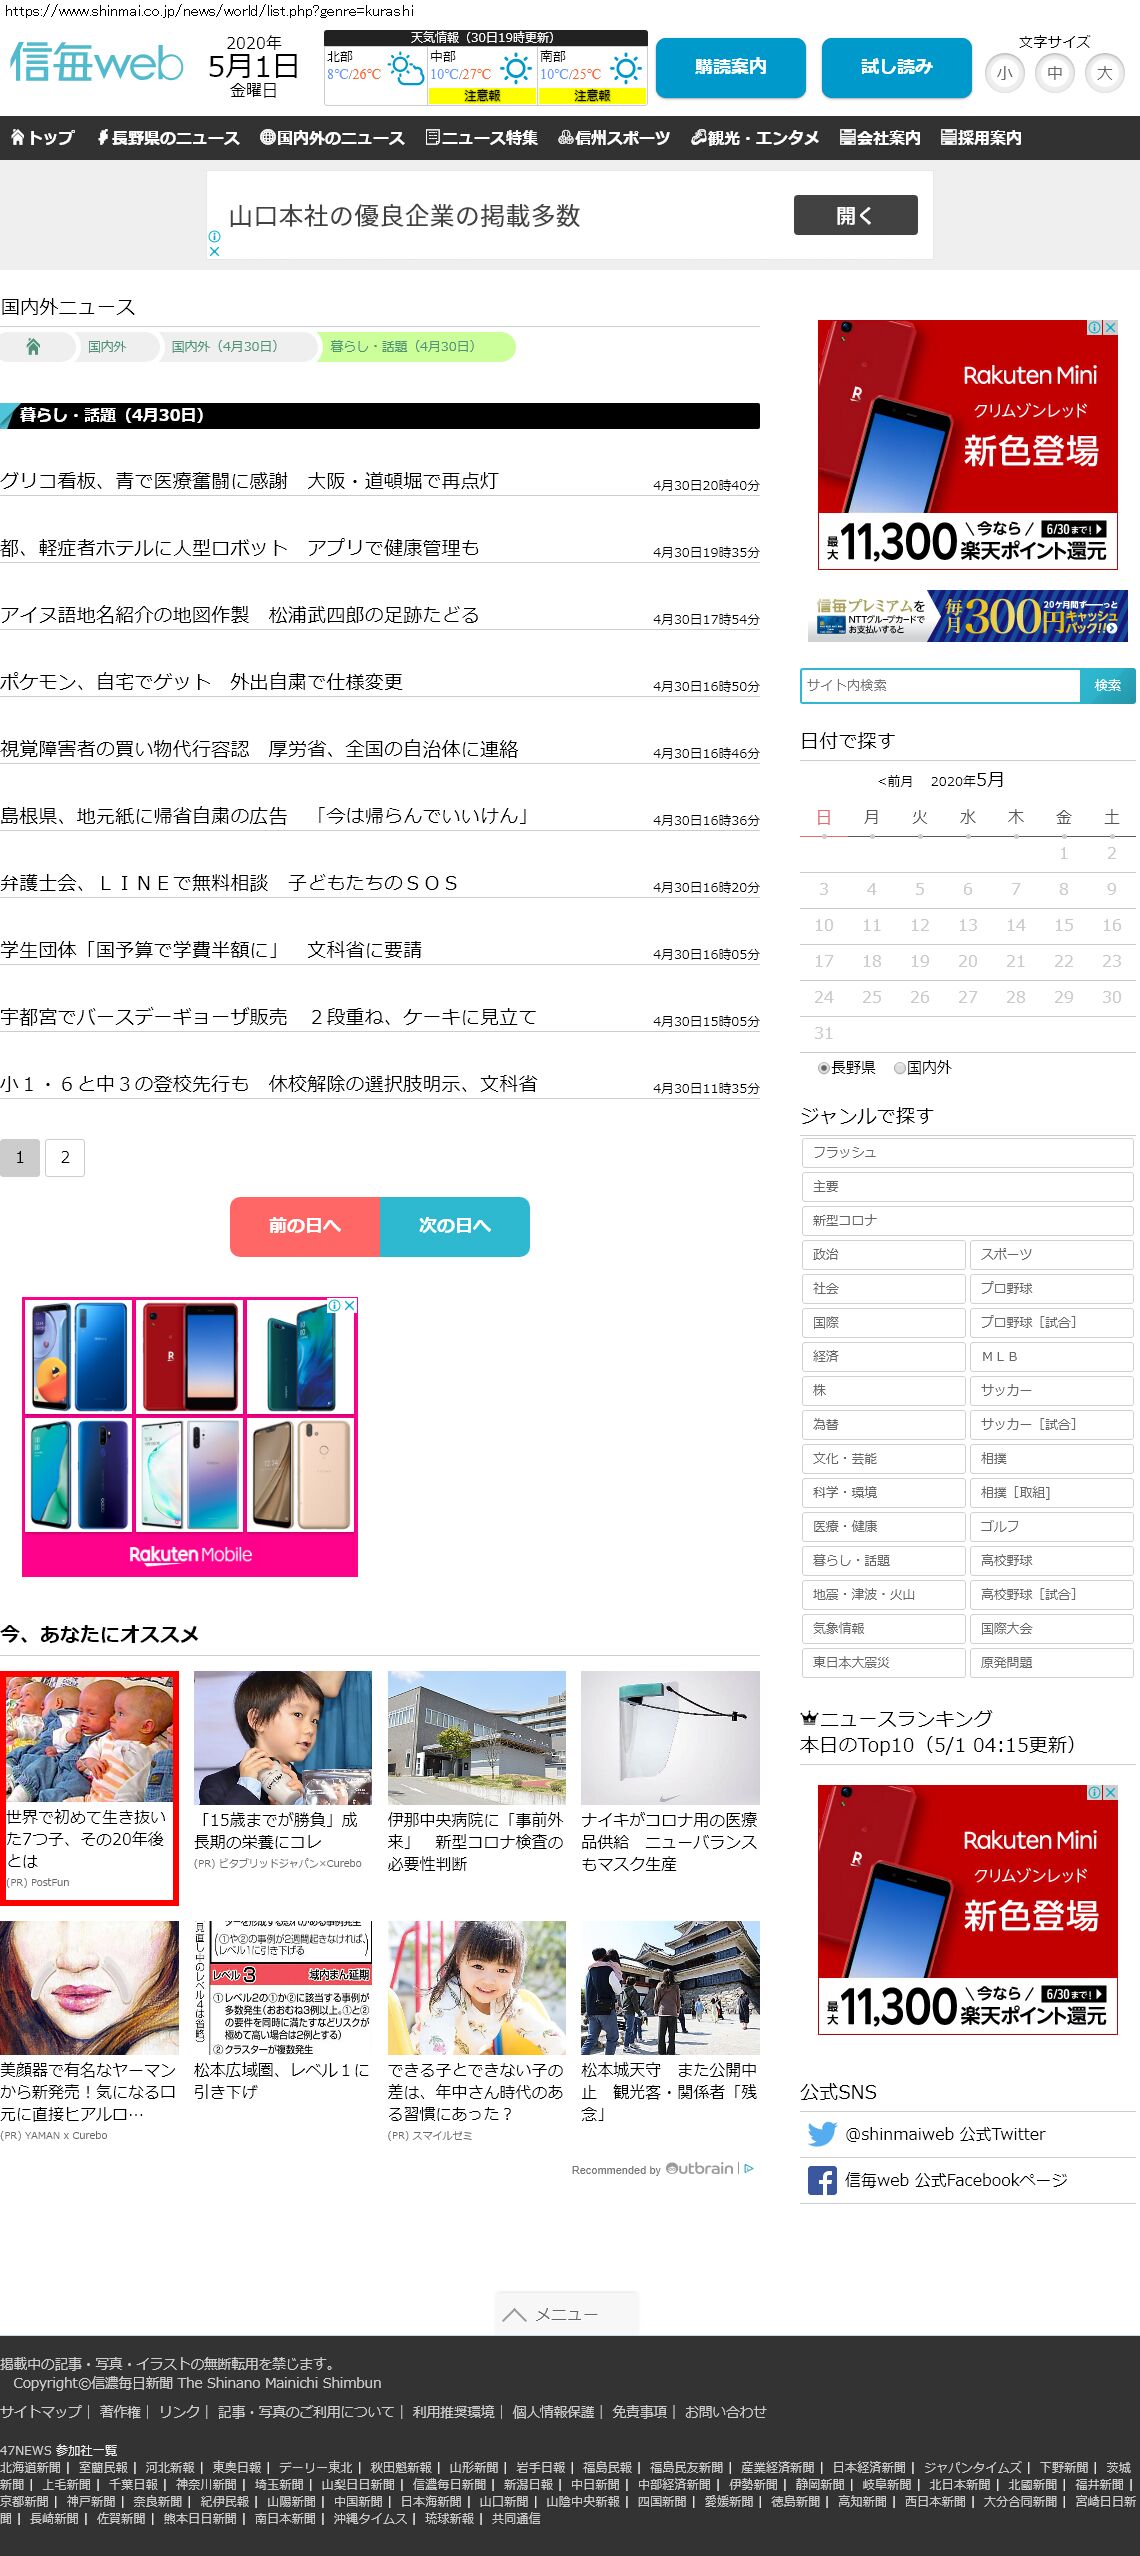Set text size to medium (中)
Image resolution: width=1140 pixels, height=2556 pixels.
coord(1055,73)
